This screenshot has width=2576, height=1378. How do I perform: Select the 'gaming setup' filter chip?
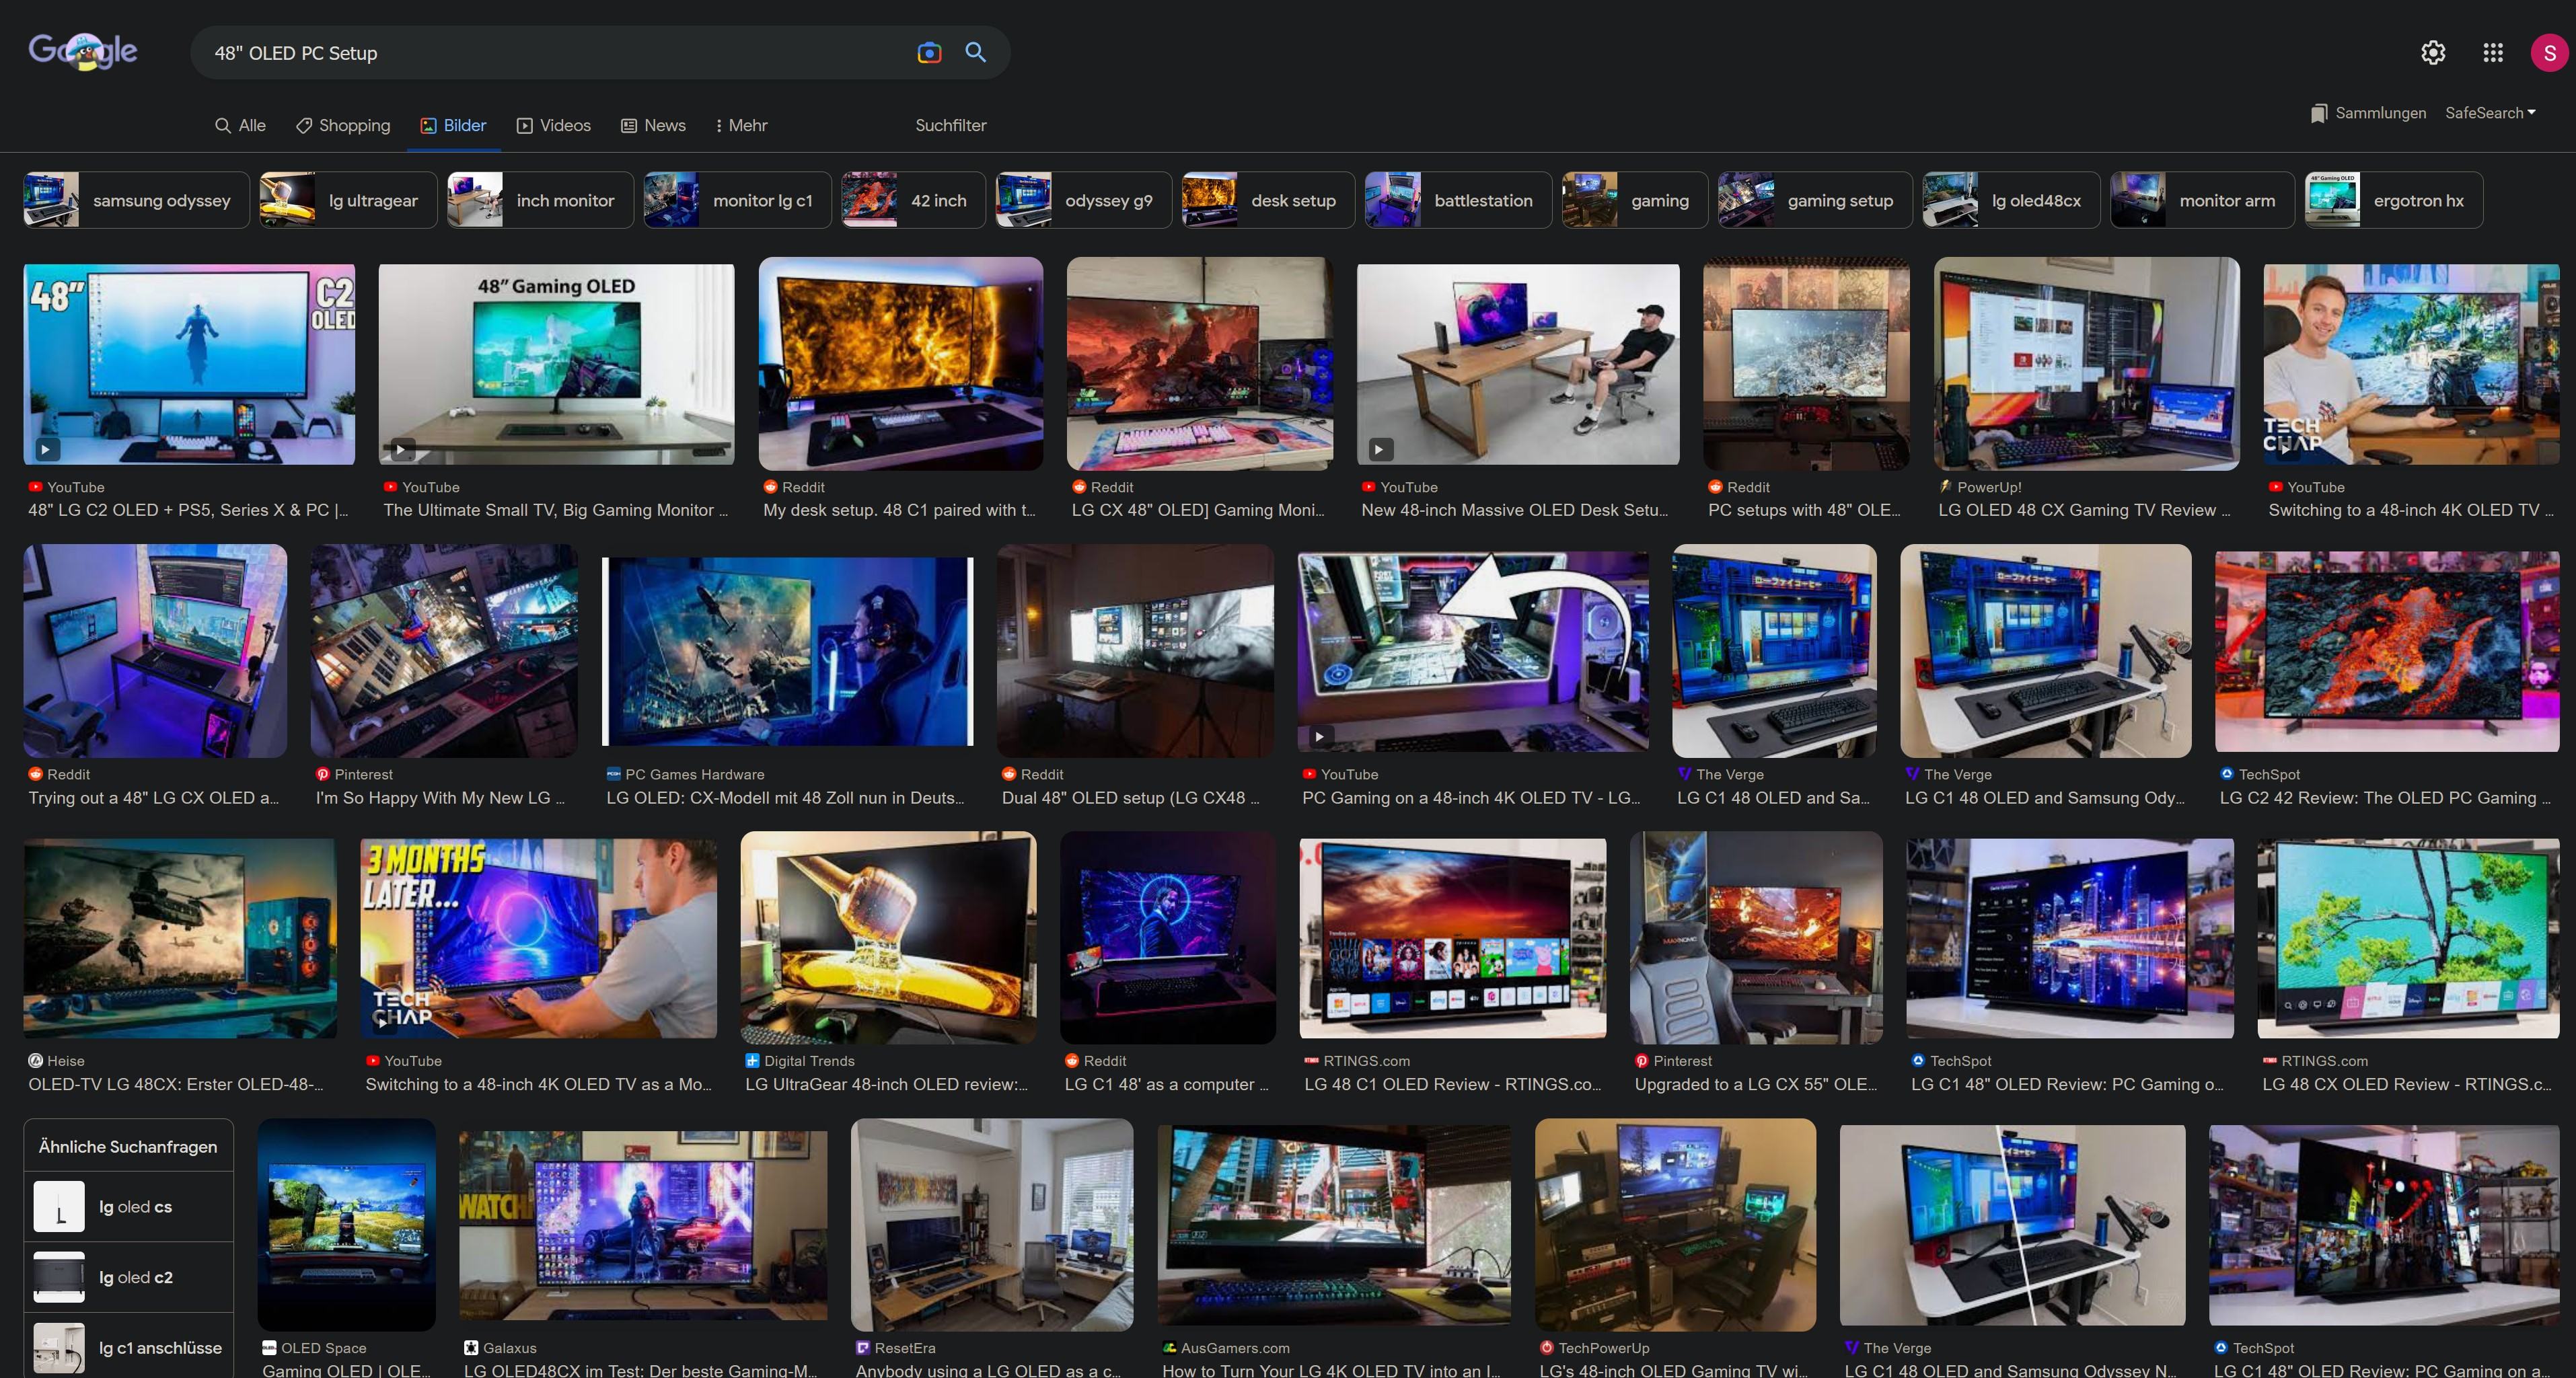point(1815,200)
